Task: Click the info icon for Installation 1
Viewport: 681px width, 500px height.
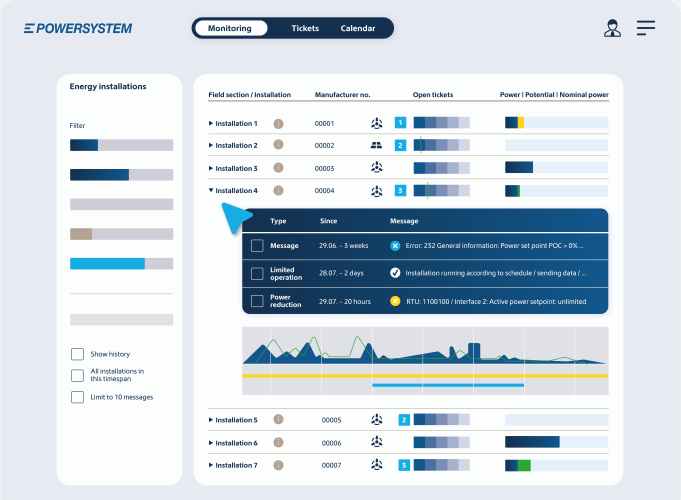Action: [x=278, y=124]
